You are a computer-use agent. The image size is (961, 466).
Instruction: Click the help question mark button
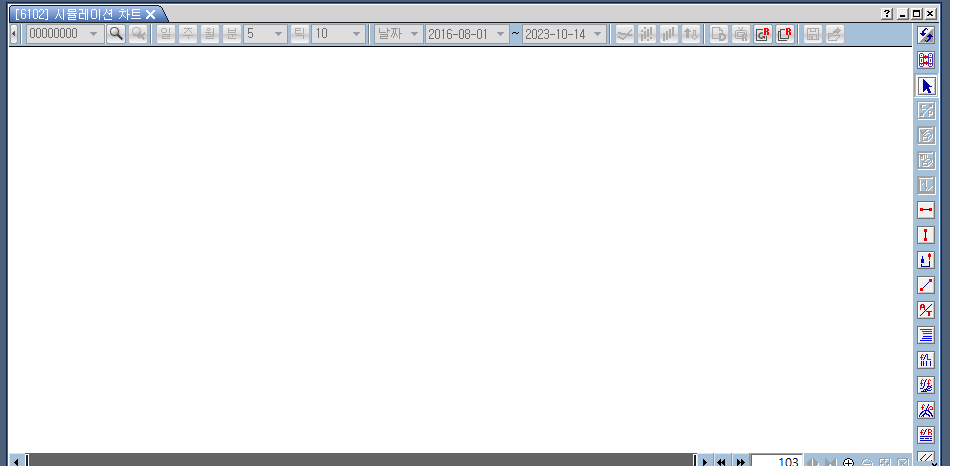pyautogui.click(x=887, y=14)
